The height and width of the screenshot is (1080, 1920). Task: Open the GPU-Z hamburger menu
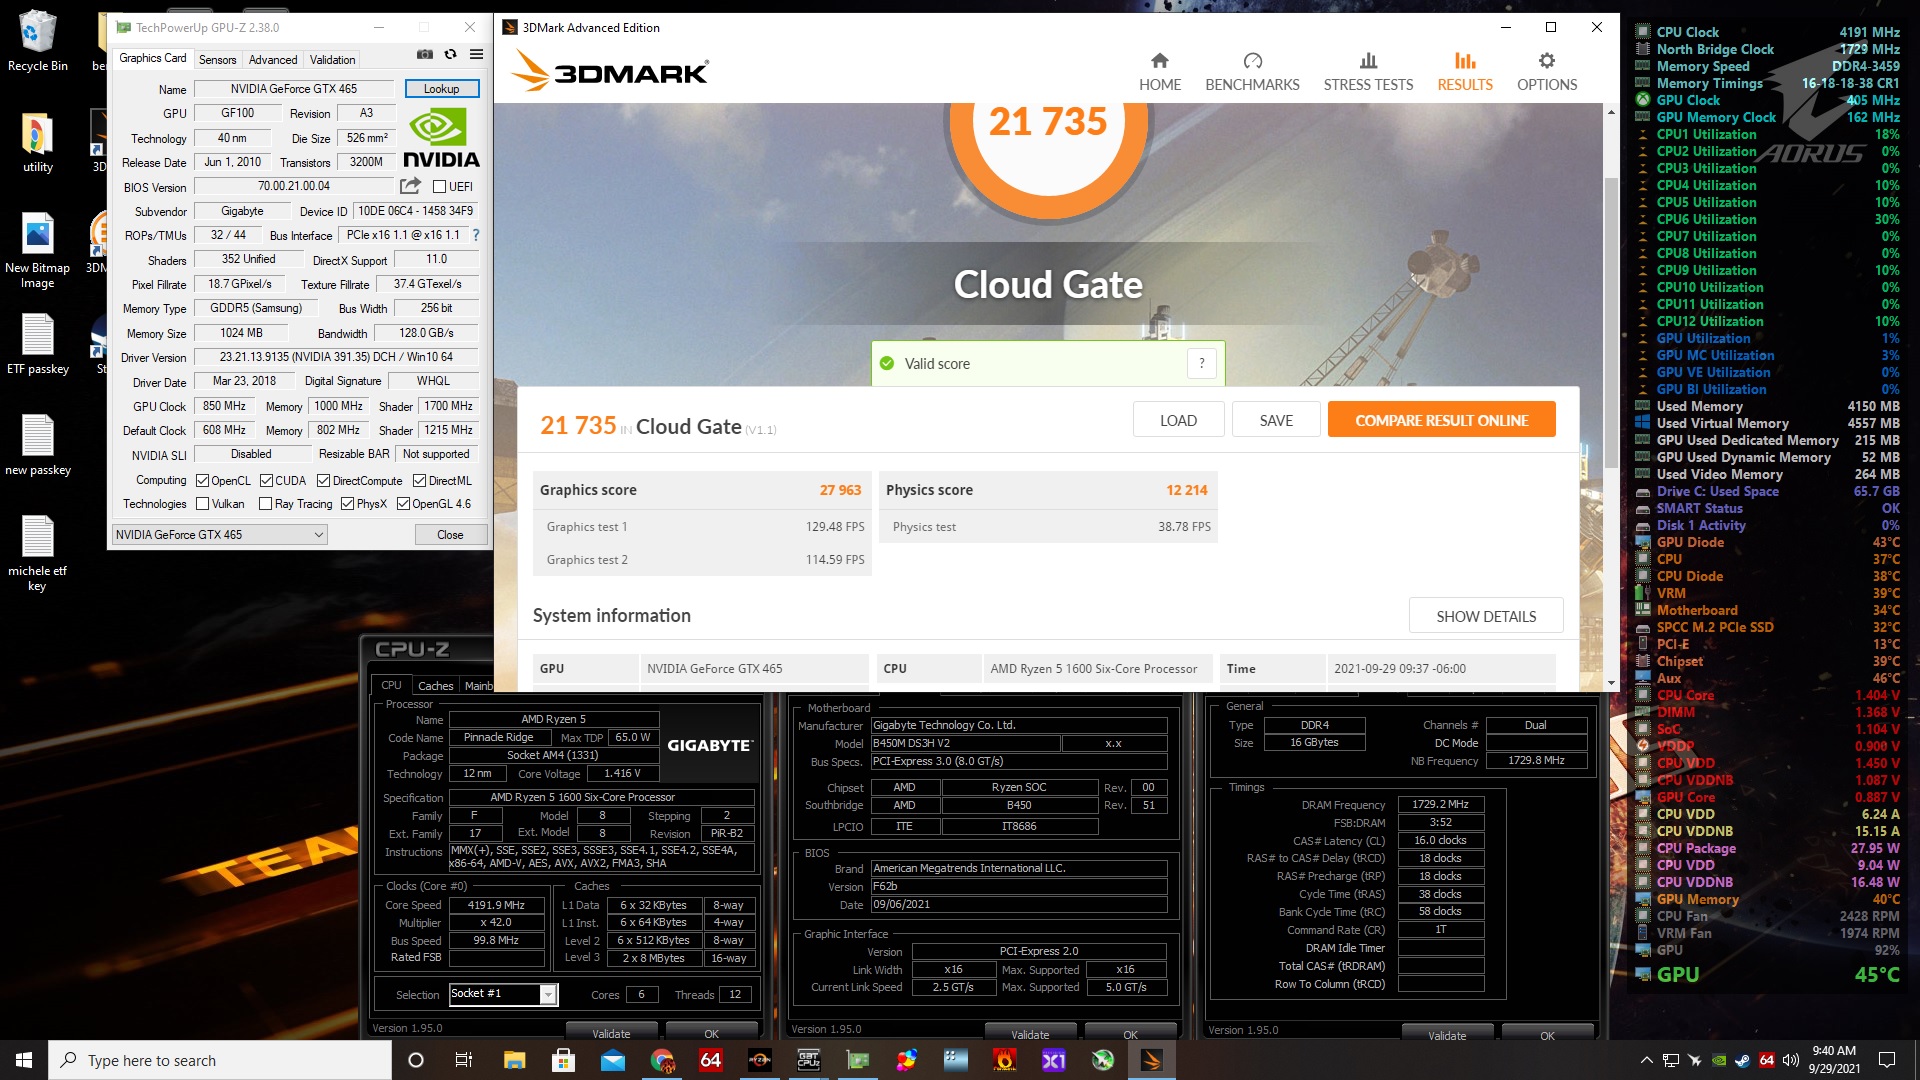(x=477, y=54)
